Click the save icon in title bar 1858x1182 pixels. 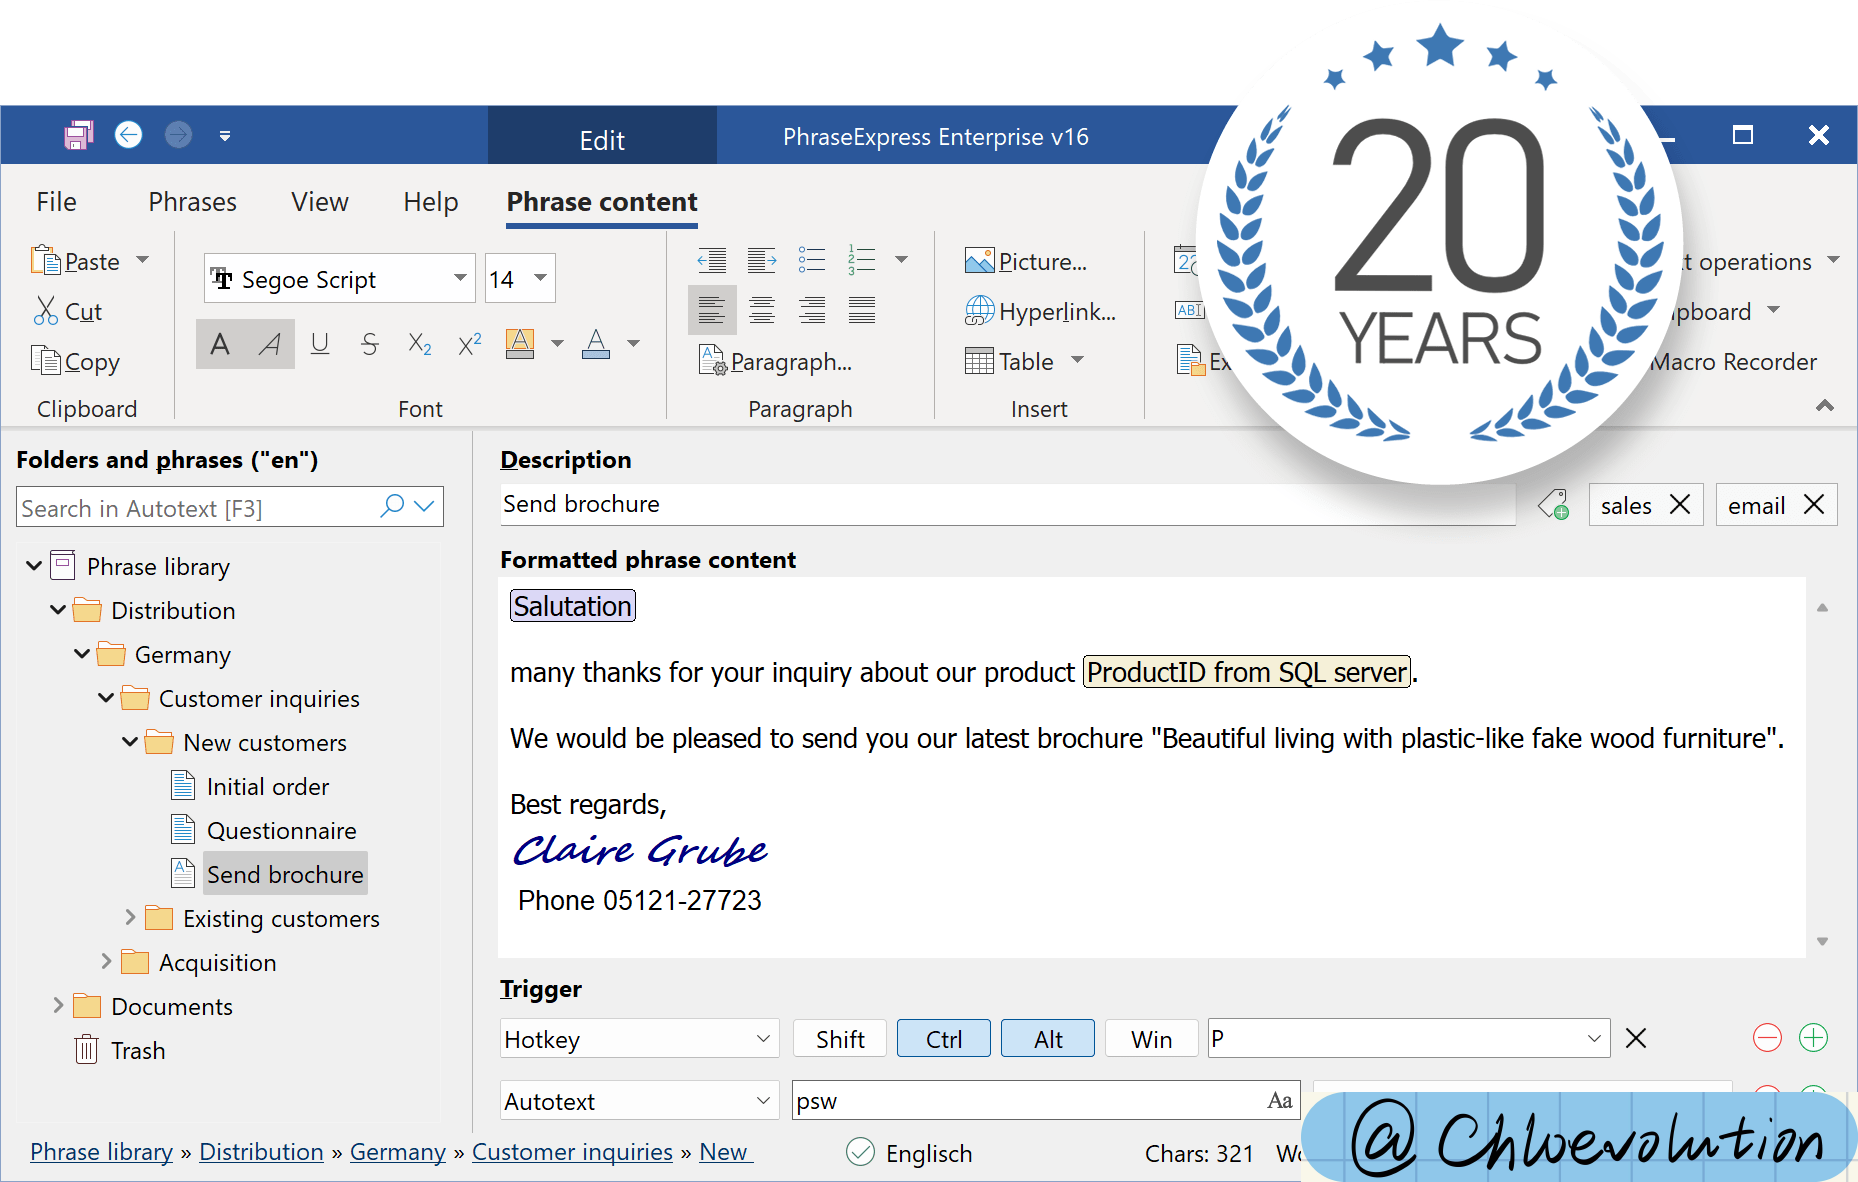coord(78,135)
